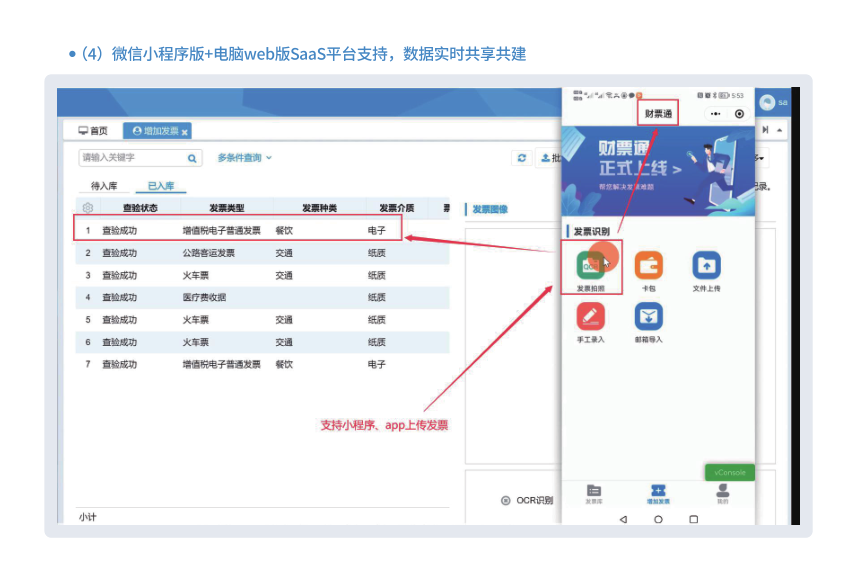The image size is (850, 570).
Task: Tap 发票库 in bottom navigation
Action: click(x=594, y=493)
